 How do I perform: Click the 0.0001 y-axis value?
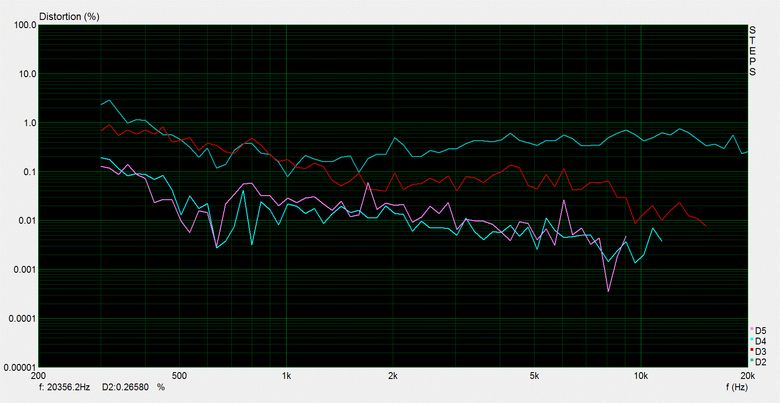click(x=23, y=318)
